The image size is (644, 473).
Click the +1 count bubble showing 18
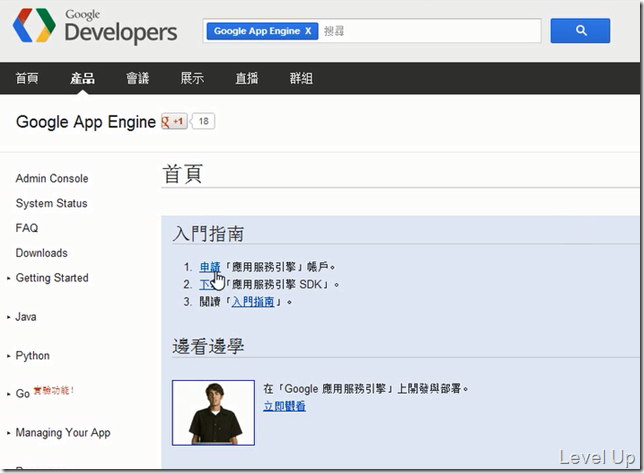point(203,121)
